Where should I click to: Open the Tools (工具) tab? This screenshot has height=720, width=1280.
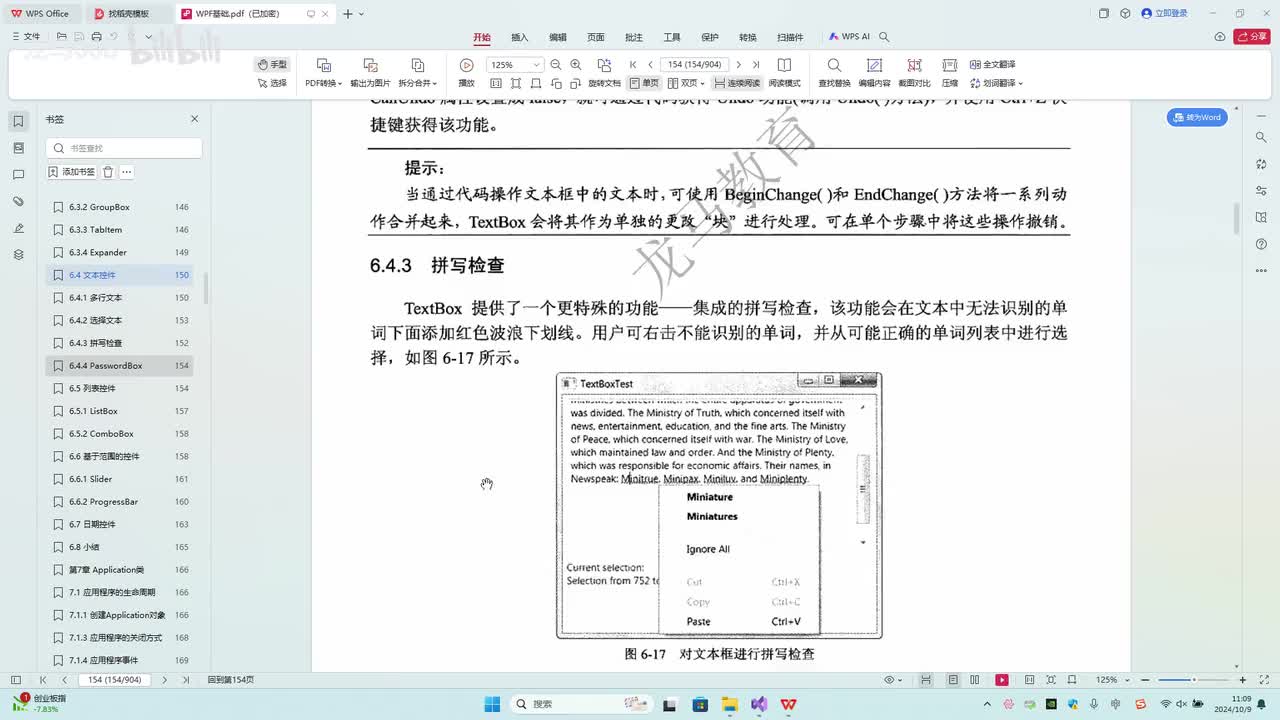click(672, 37)
